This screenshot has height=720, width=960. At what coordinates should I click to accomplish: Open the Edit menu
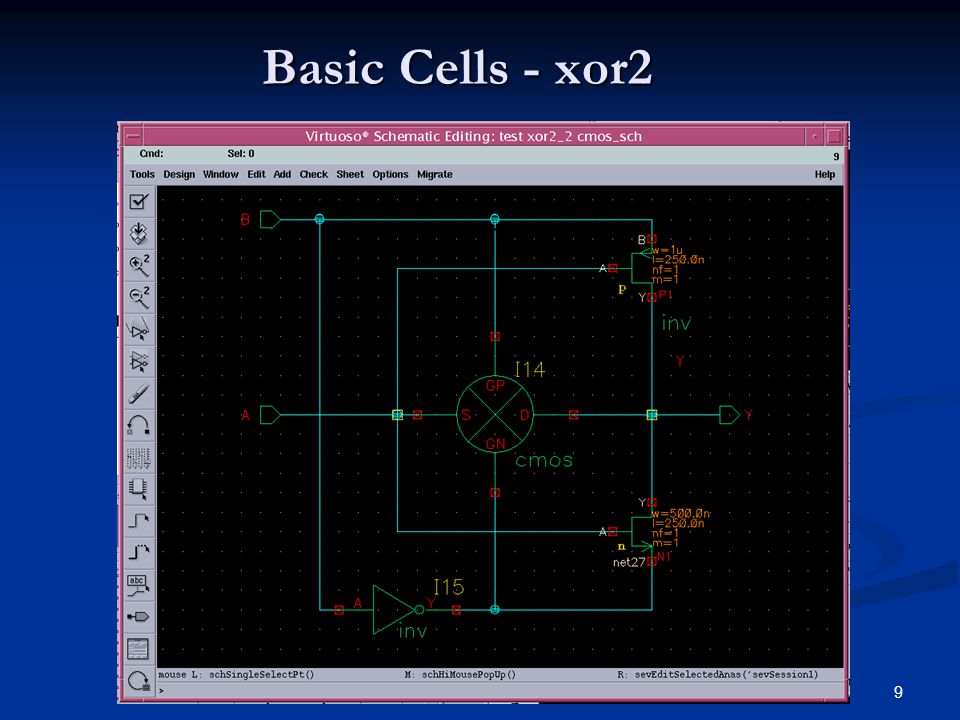pos(256,174)
